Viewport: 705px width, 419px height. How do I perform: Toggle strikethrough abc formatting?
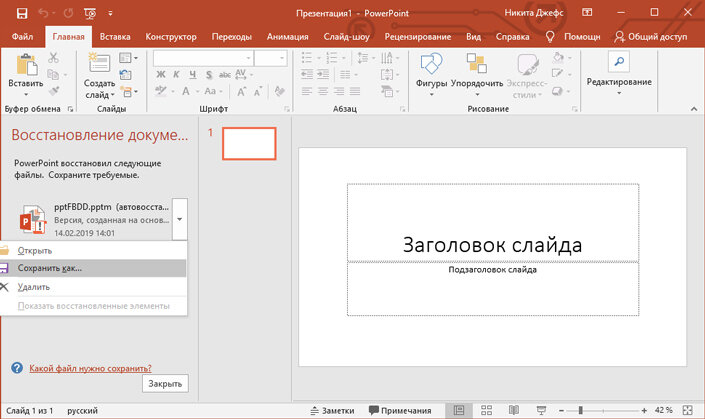pos(224,75)
